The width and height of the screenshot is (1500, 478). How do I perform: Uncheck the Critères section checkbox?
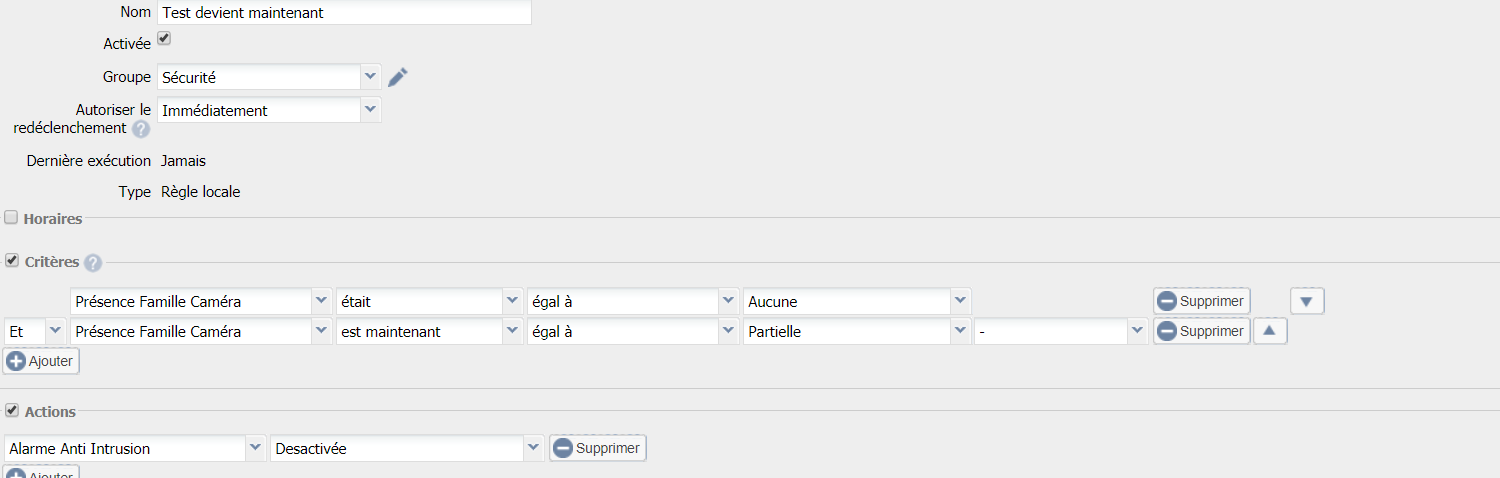pos(11,260)
